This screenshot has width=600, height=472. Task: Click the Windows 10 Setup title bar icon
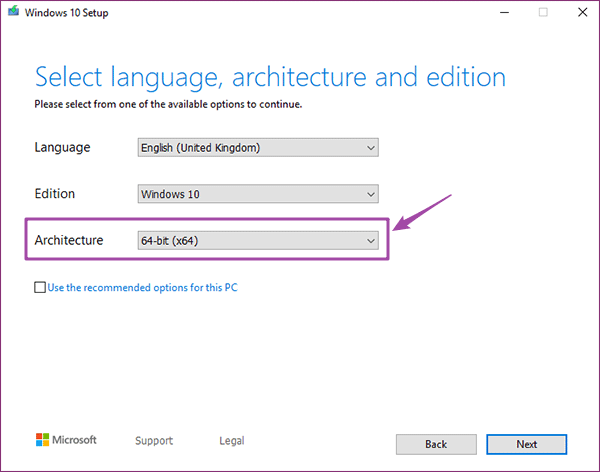(14, 11)
